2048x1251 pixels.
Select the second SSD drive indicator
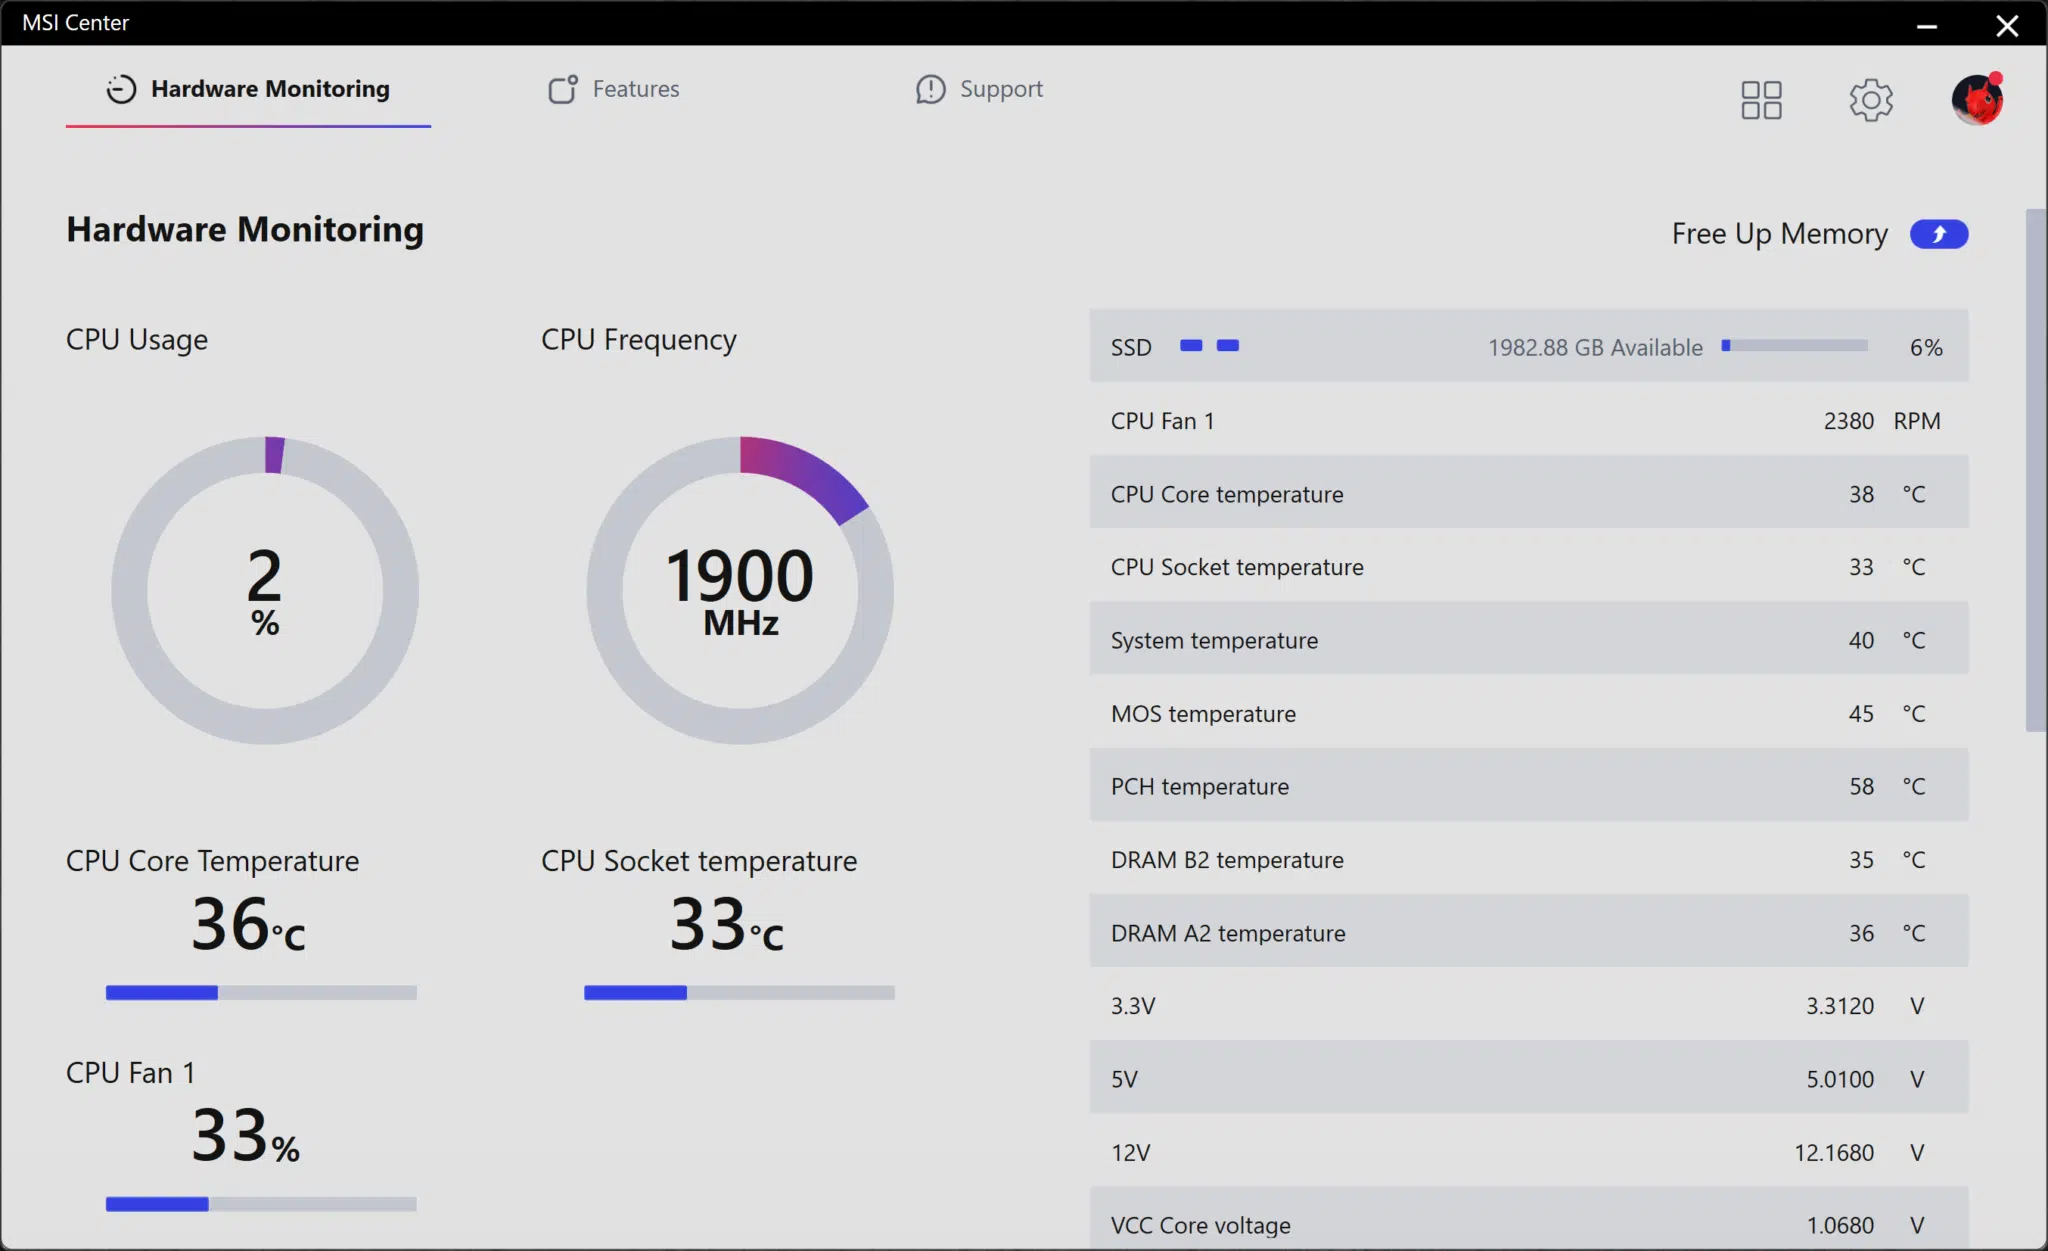point(1228,346)
